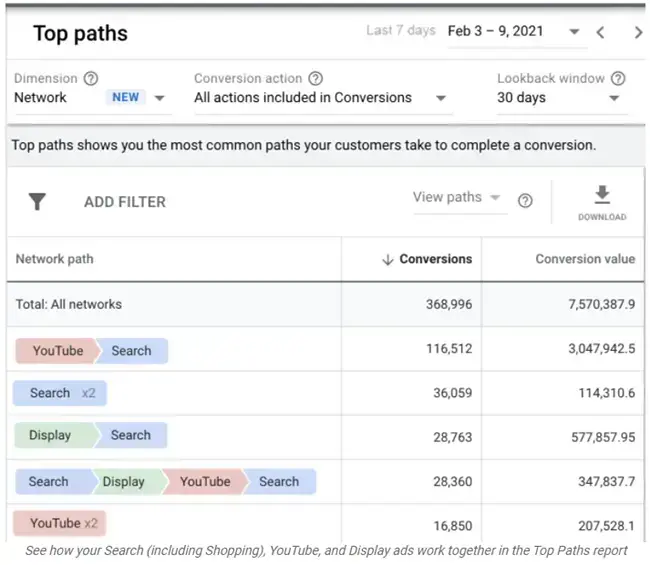Image resolution: width=650 pixels, height=565 pixels.
Task: Click the conversions cell 36,059
Action: point(453,393)
